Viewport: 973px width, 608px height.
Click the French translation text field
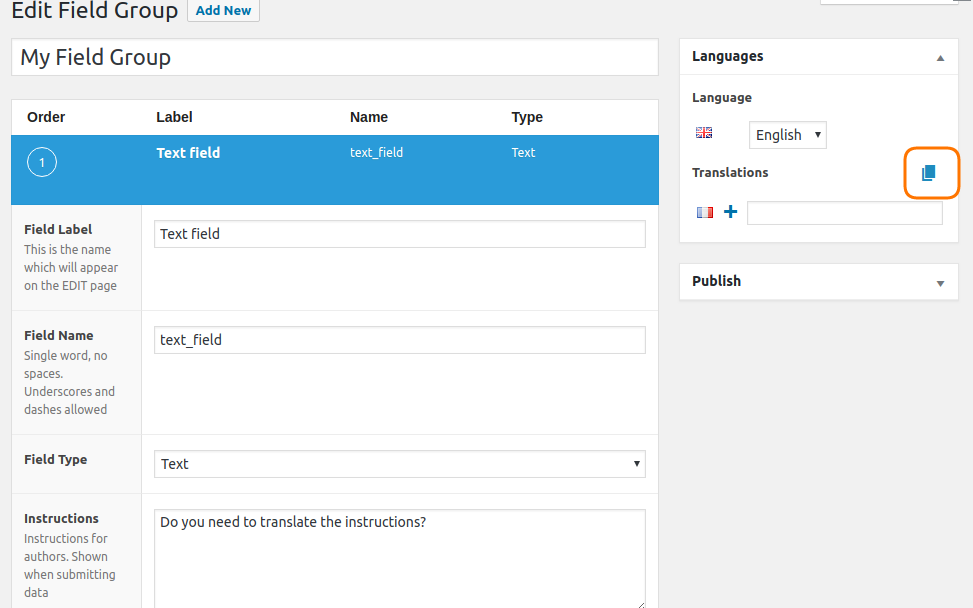tap(845, 213)
